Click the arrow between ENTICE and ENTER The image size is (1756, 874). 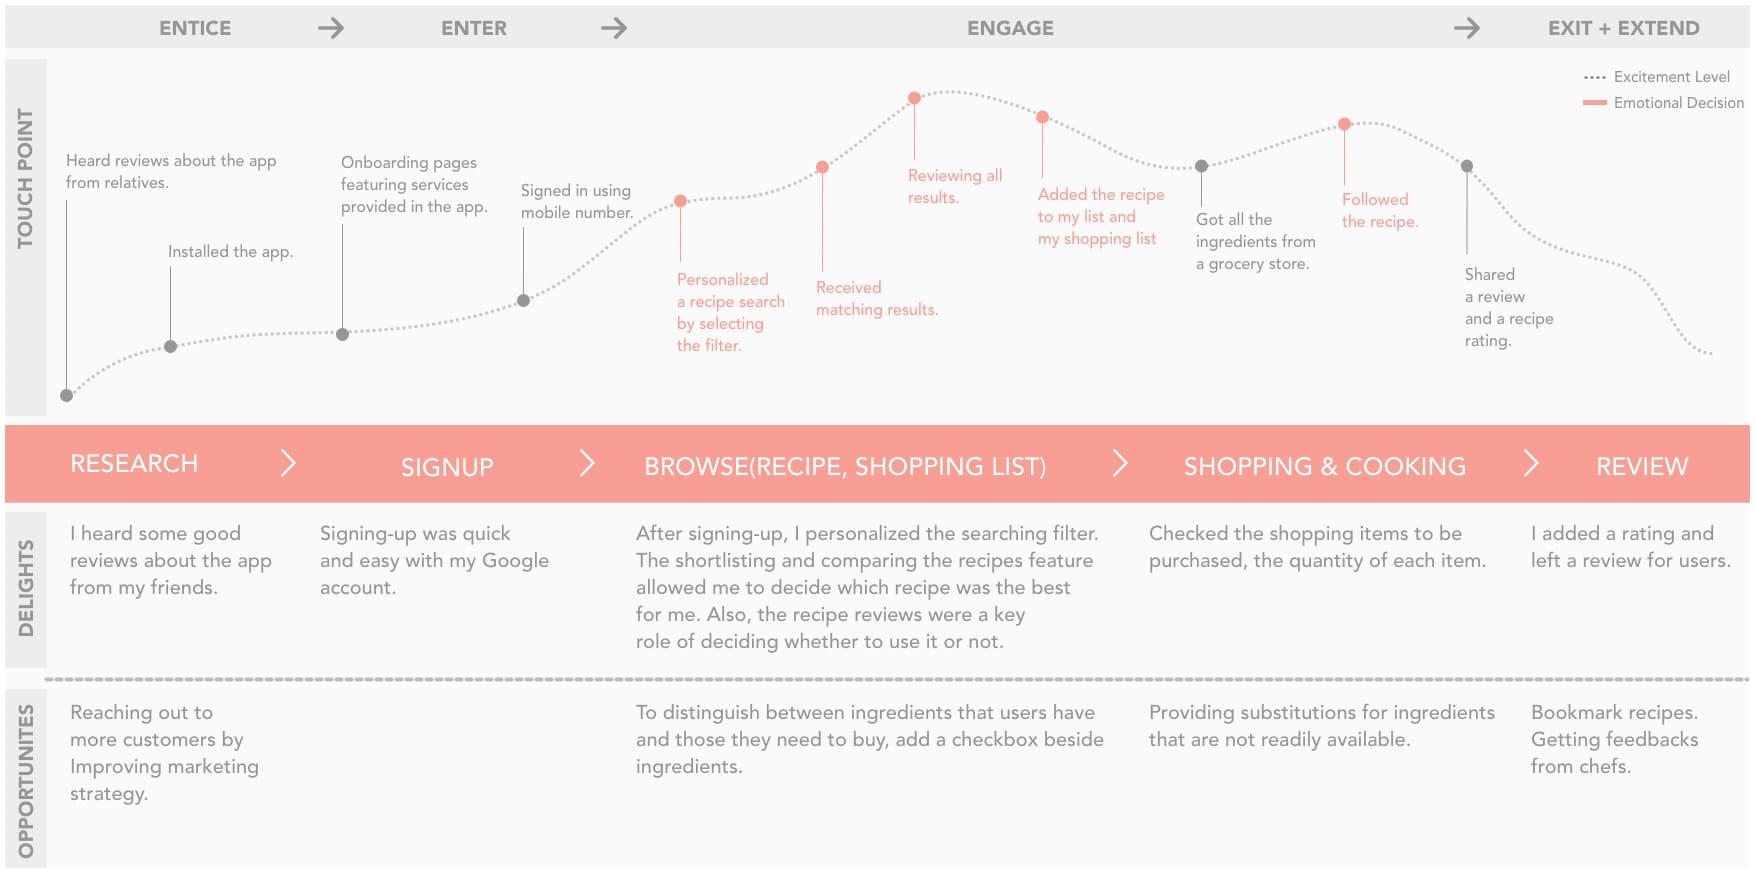tap(331, 28)
